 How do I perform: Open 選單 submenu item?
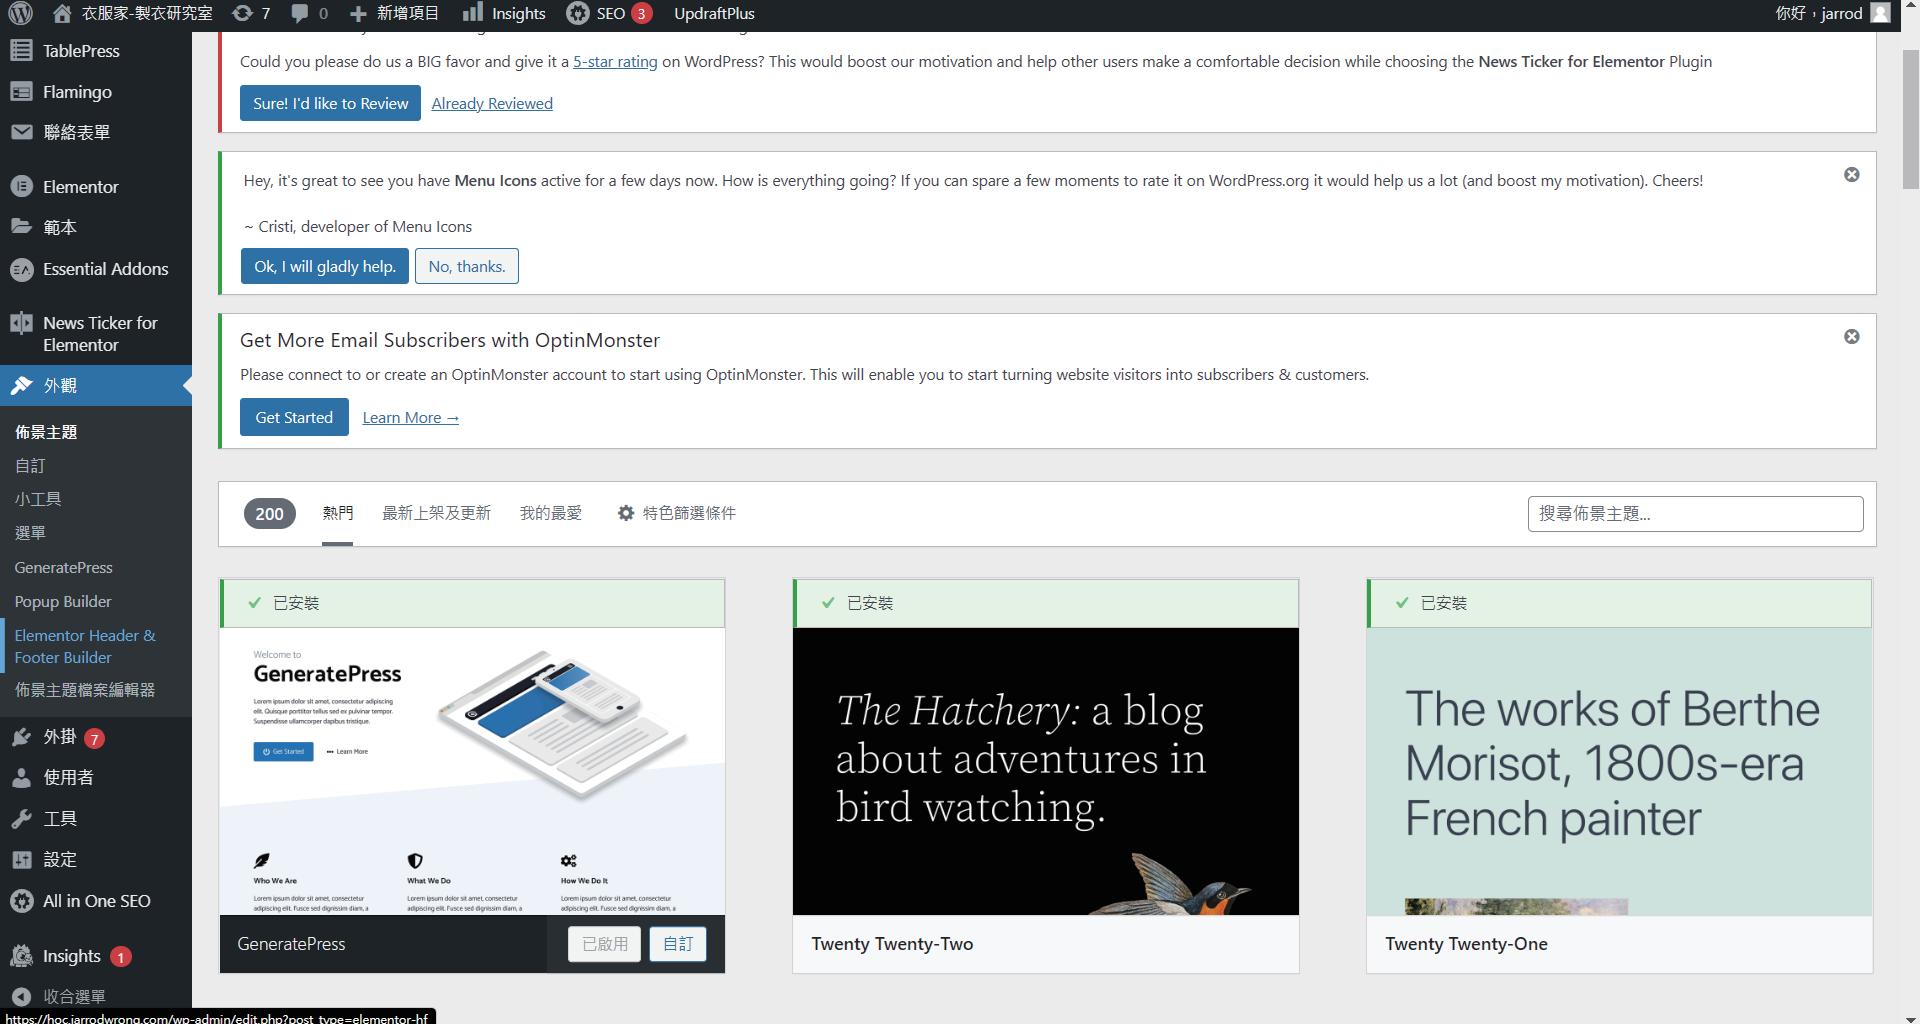click(x=30, y=533)
